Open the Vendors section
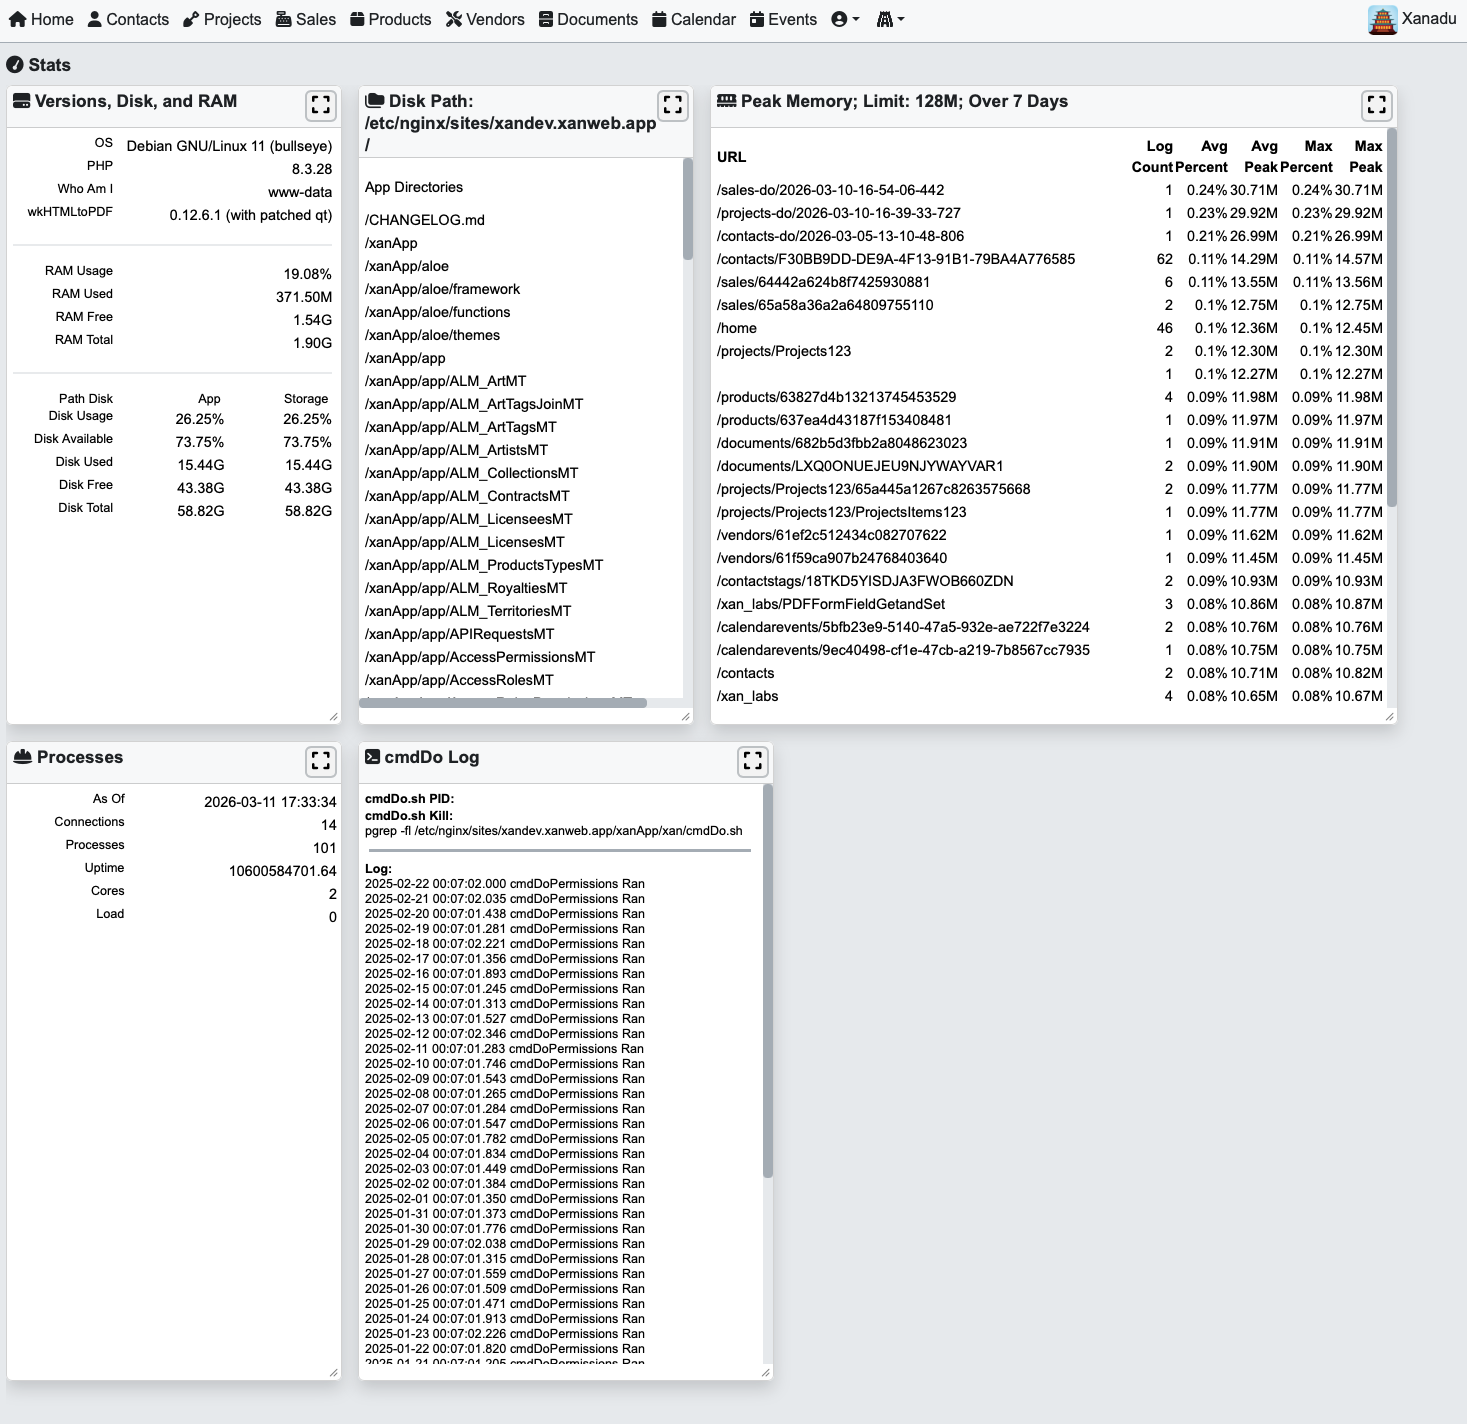The image size is (1467, 1424). (x=485, y=20)
